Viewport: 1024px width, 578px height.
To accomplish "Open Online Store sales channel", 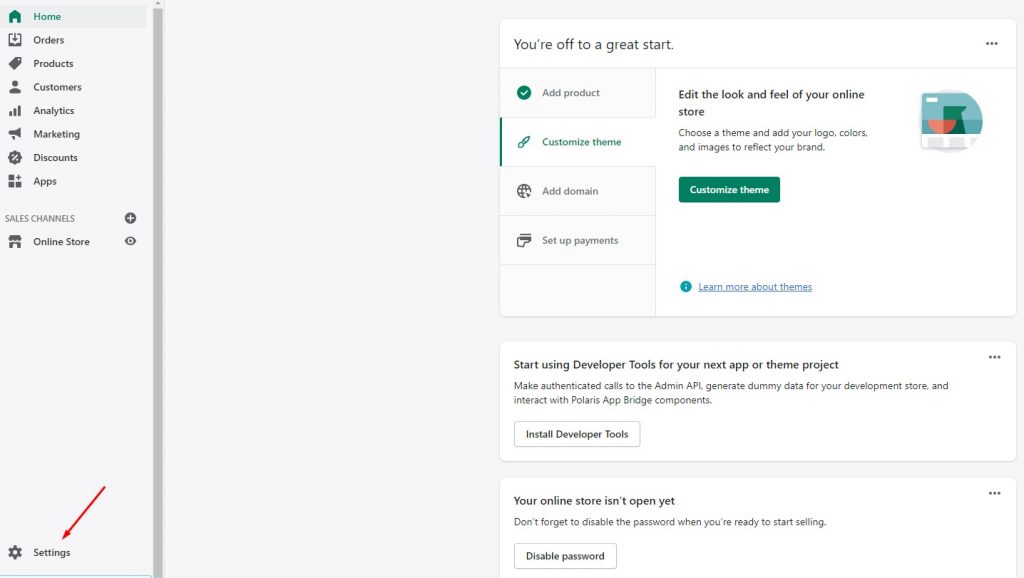I will 61,242.
